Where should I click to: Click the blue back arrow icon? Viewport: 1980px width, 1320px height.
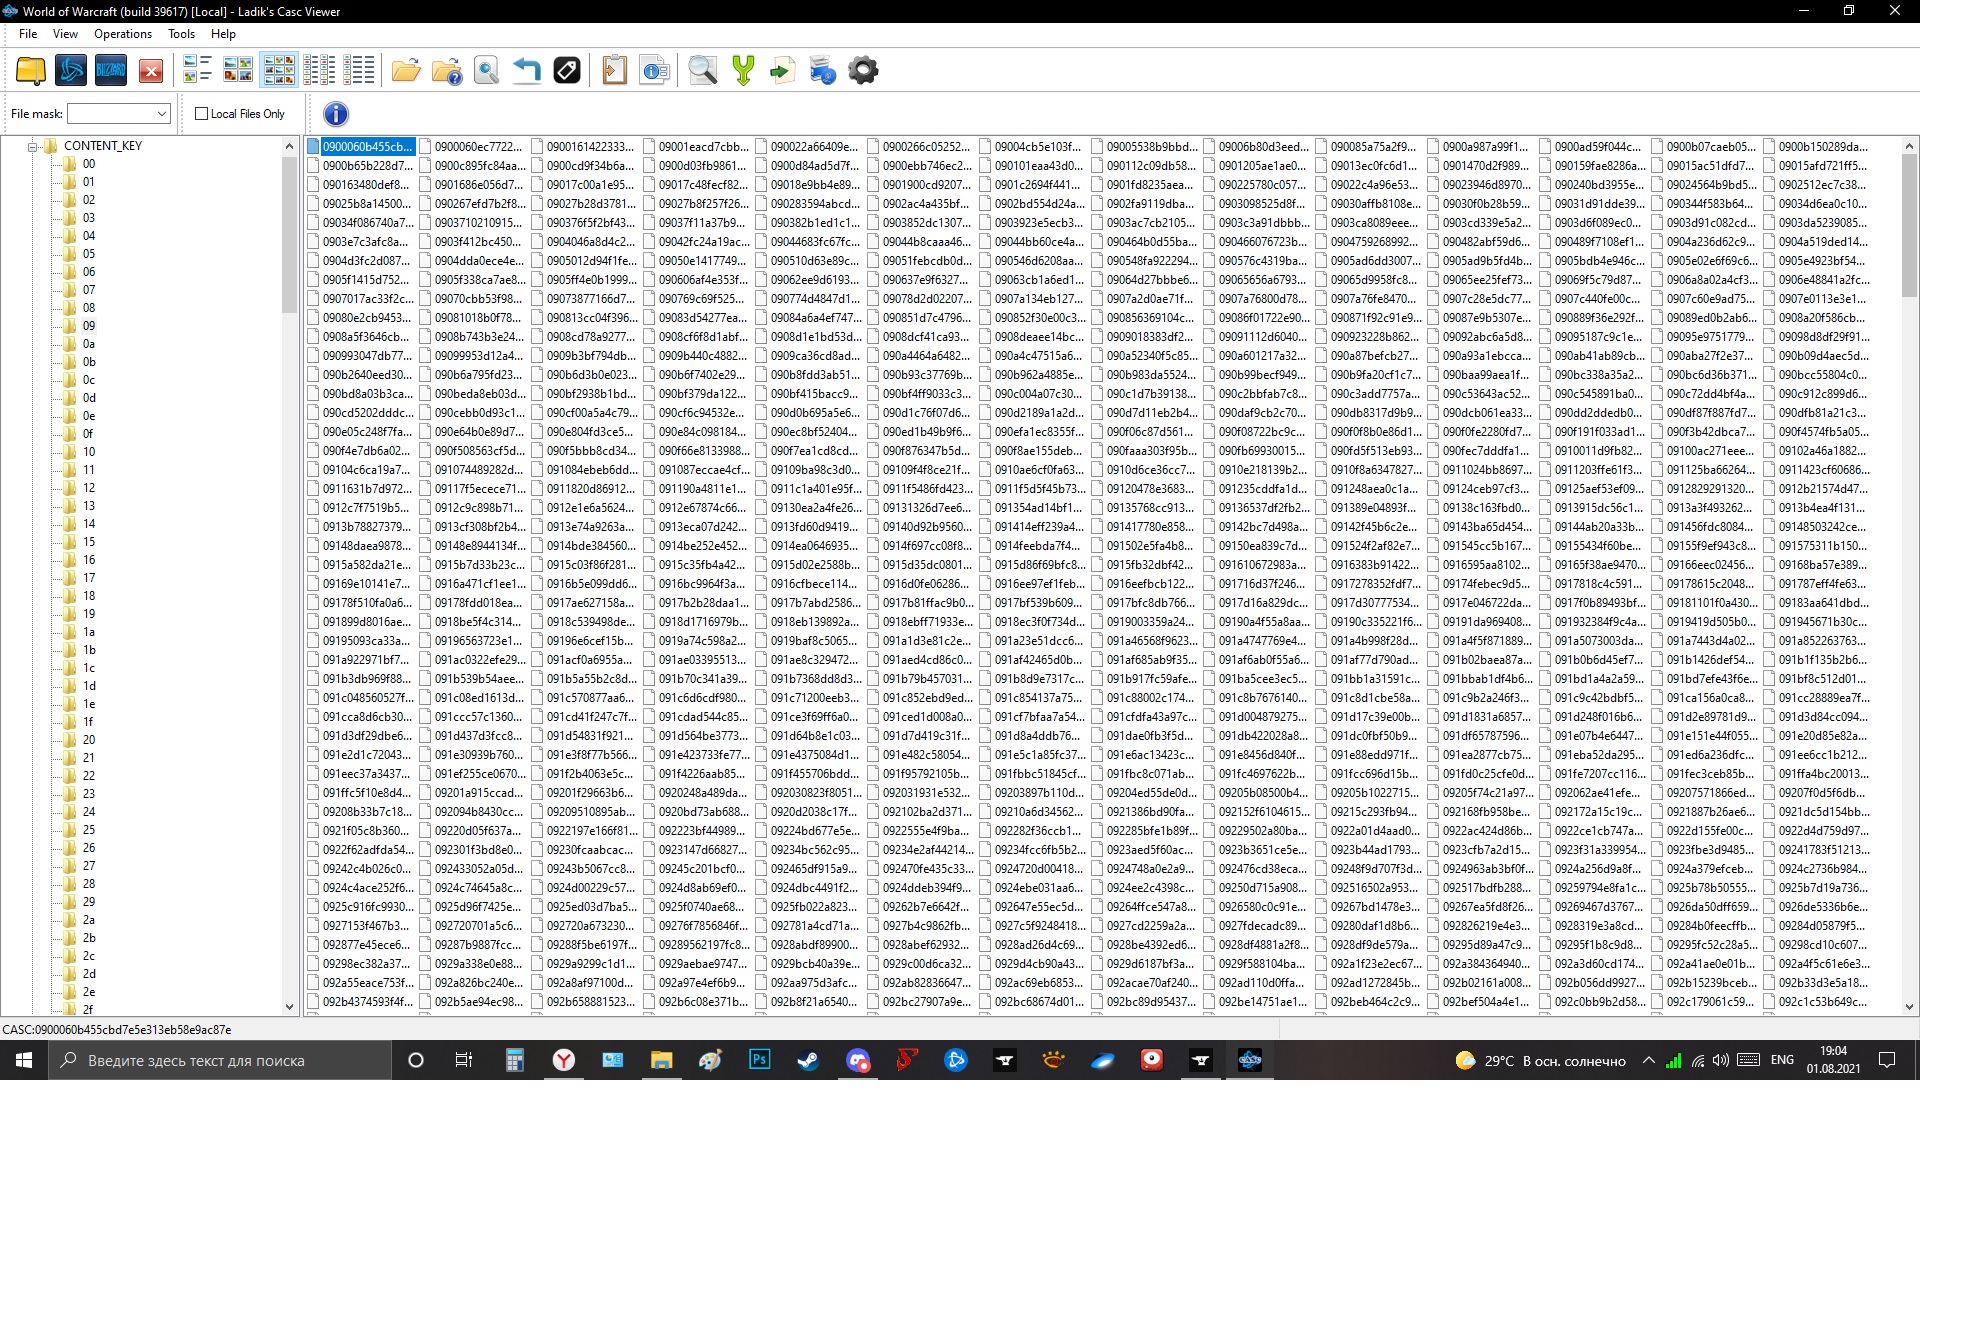(x=526, y=70)
